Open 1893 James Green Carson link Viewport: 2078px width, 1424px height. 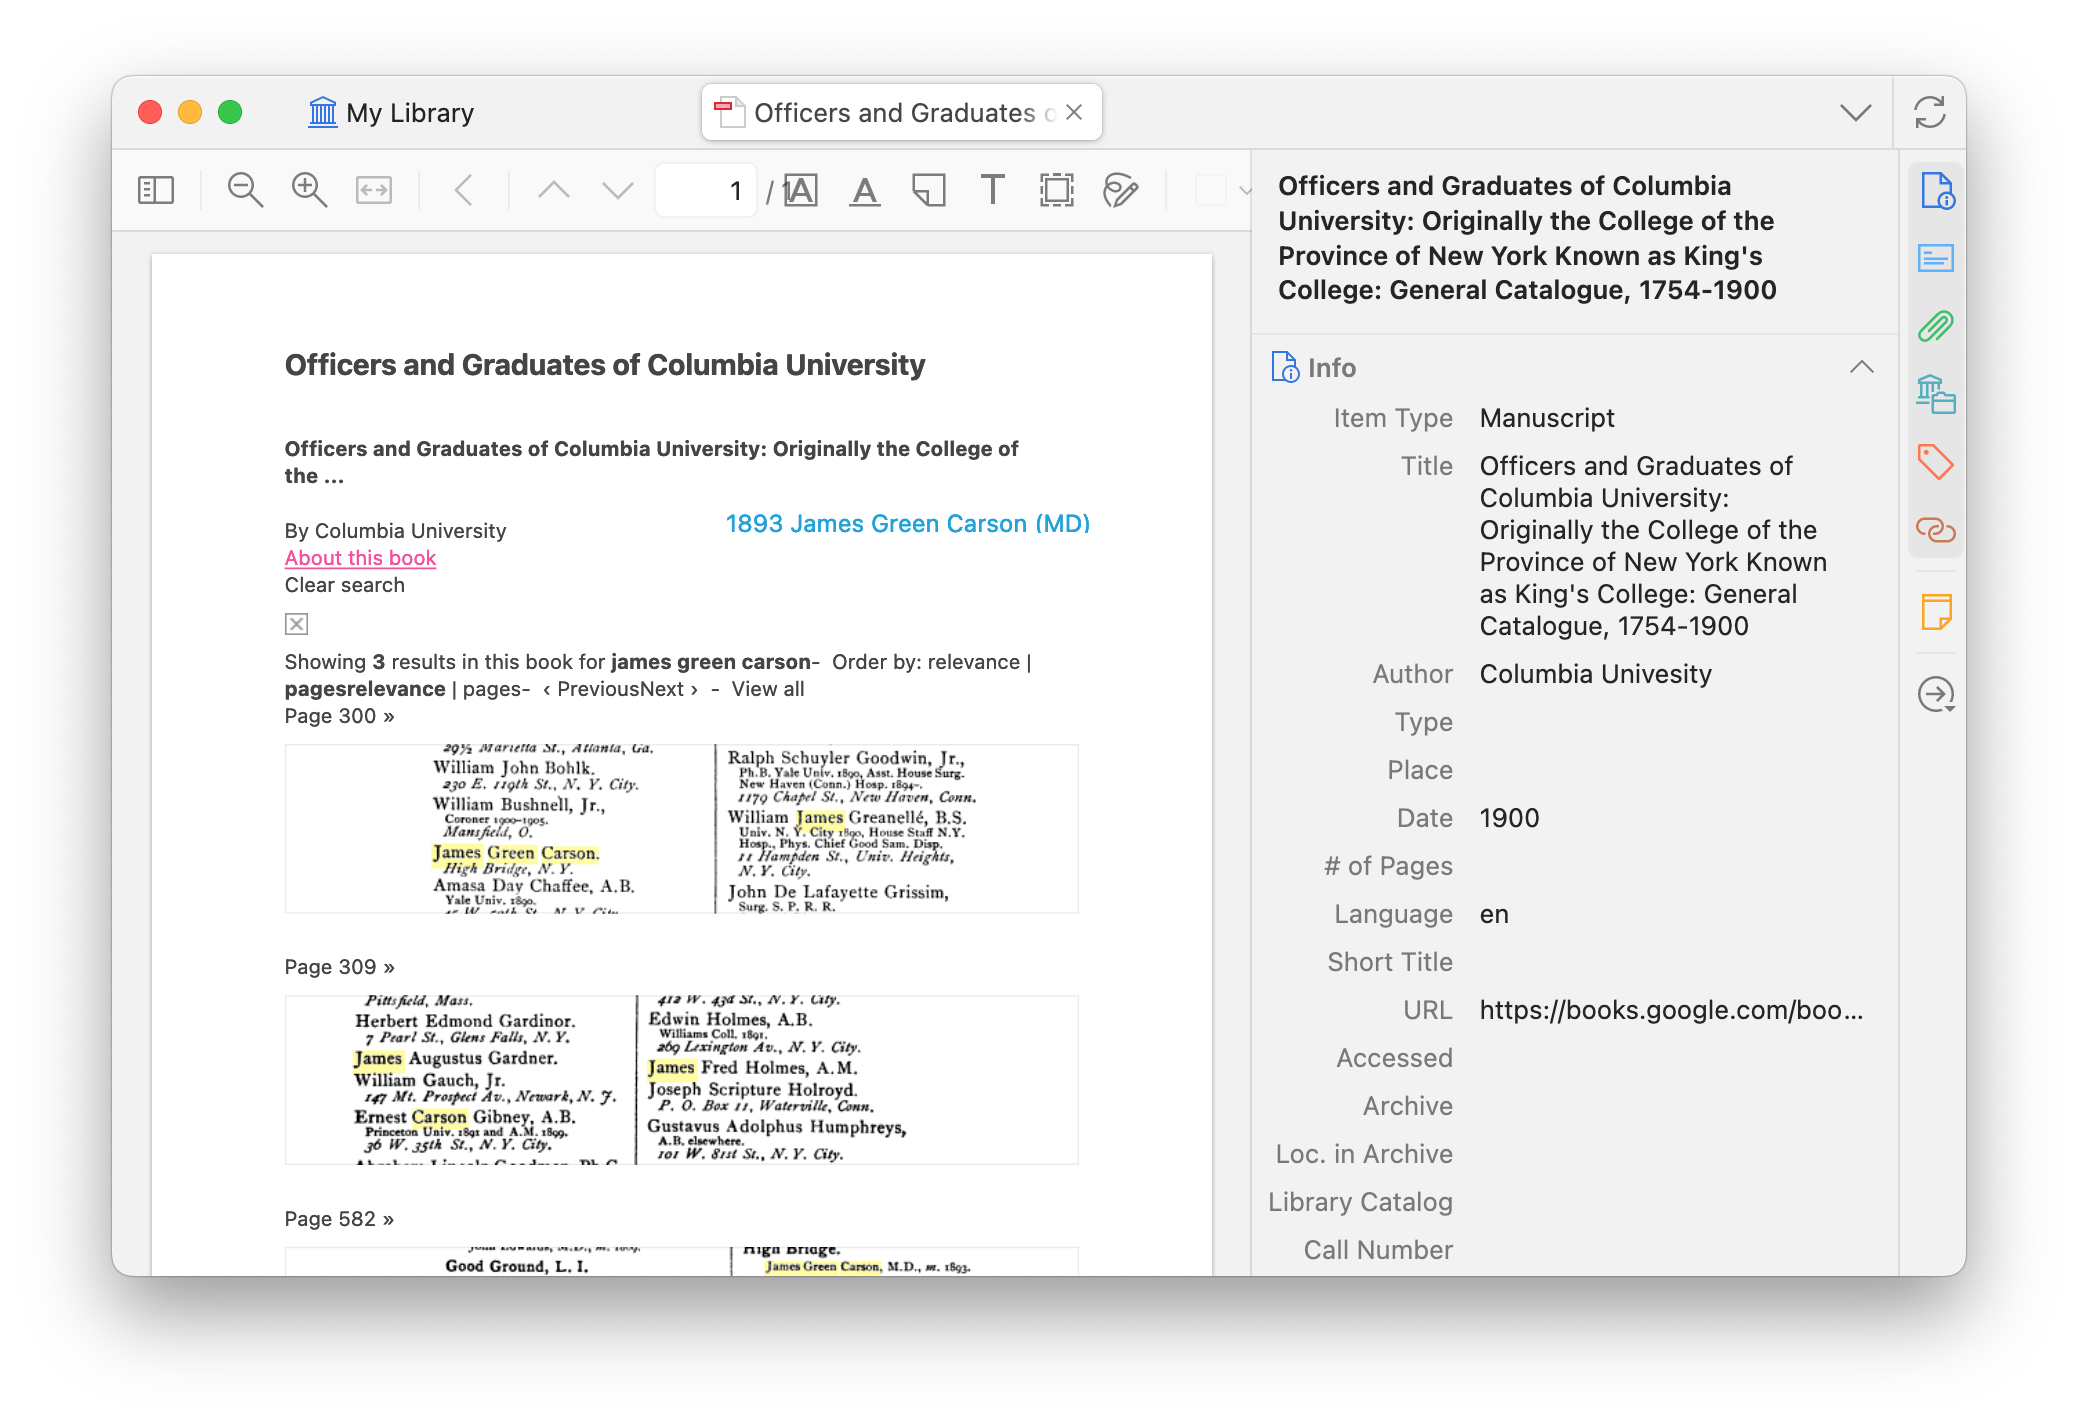(x=907, y=524)
